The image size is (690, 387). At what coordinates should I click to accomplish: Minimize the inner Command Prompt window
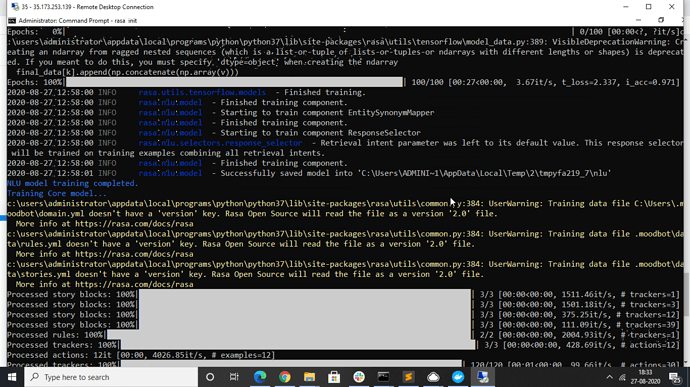click(639, 20)
